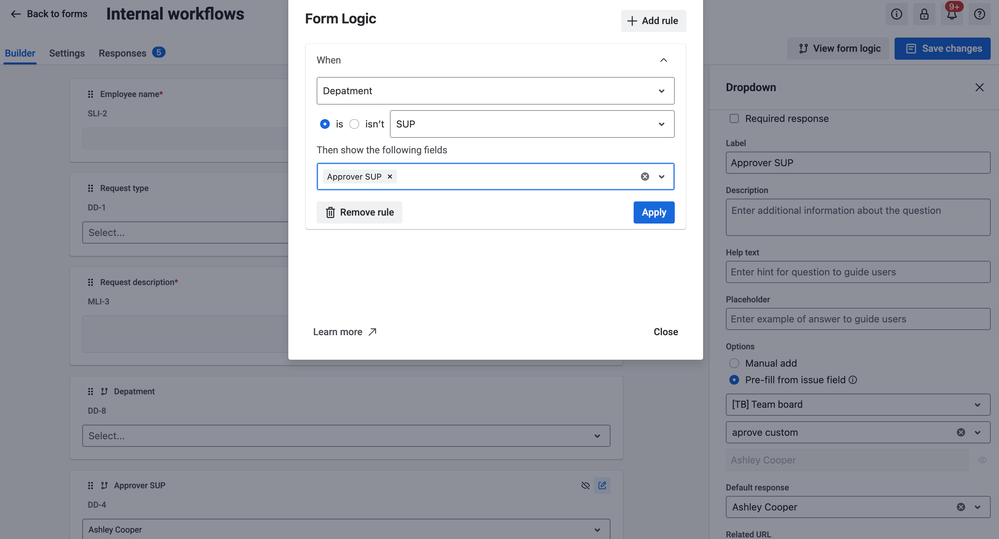Open the help question mark icon

(x=979, y=14)
